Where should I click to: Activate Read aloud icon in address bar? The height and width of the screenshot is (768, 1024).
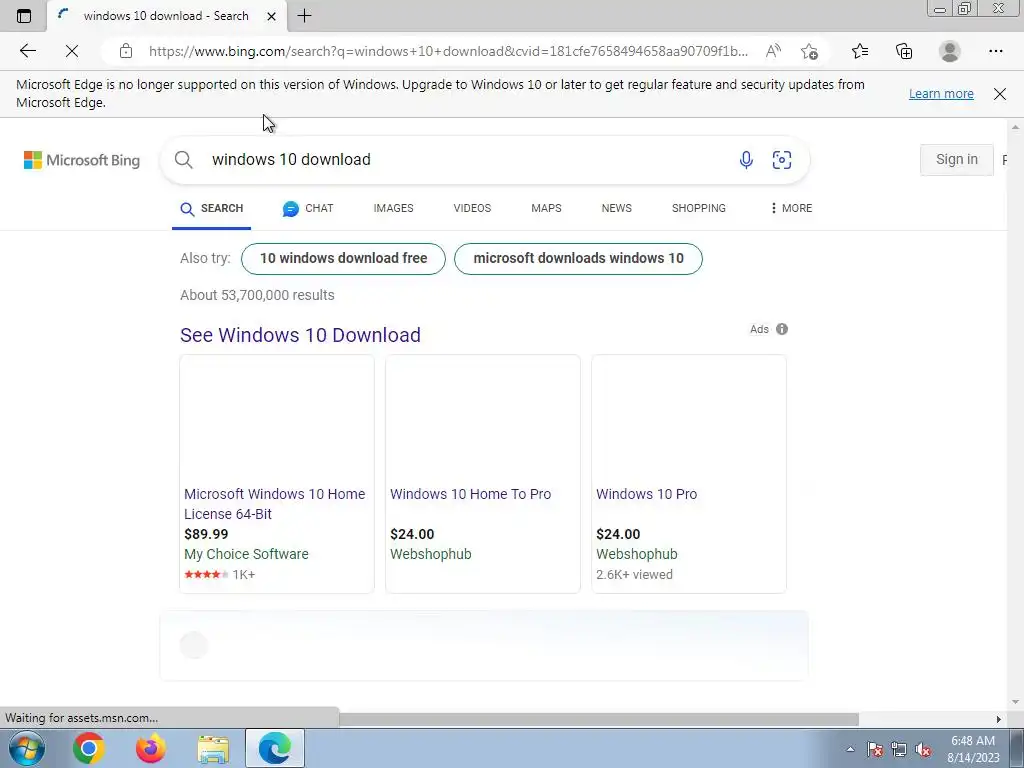773,51
